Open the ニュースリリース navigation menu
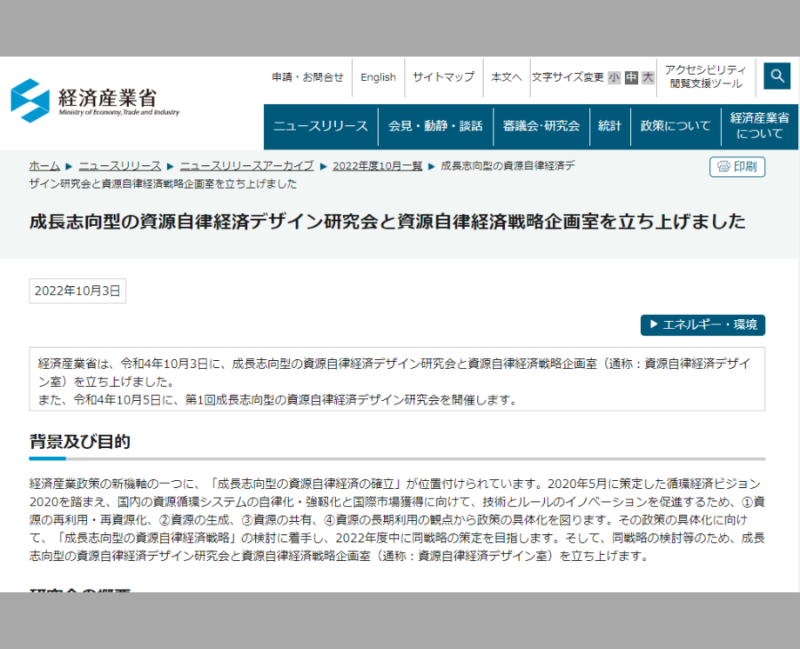 pos(320,126)
